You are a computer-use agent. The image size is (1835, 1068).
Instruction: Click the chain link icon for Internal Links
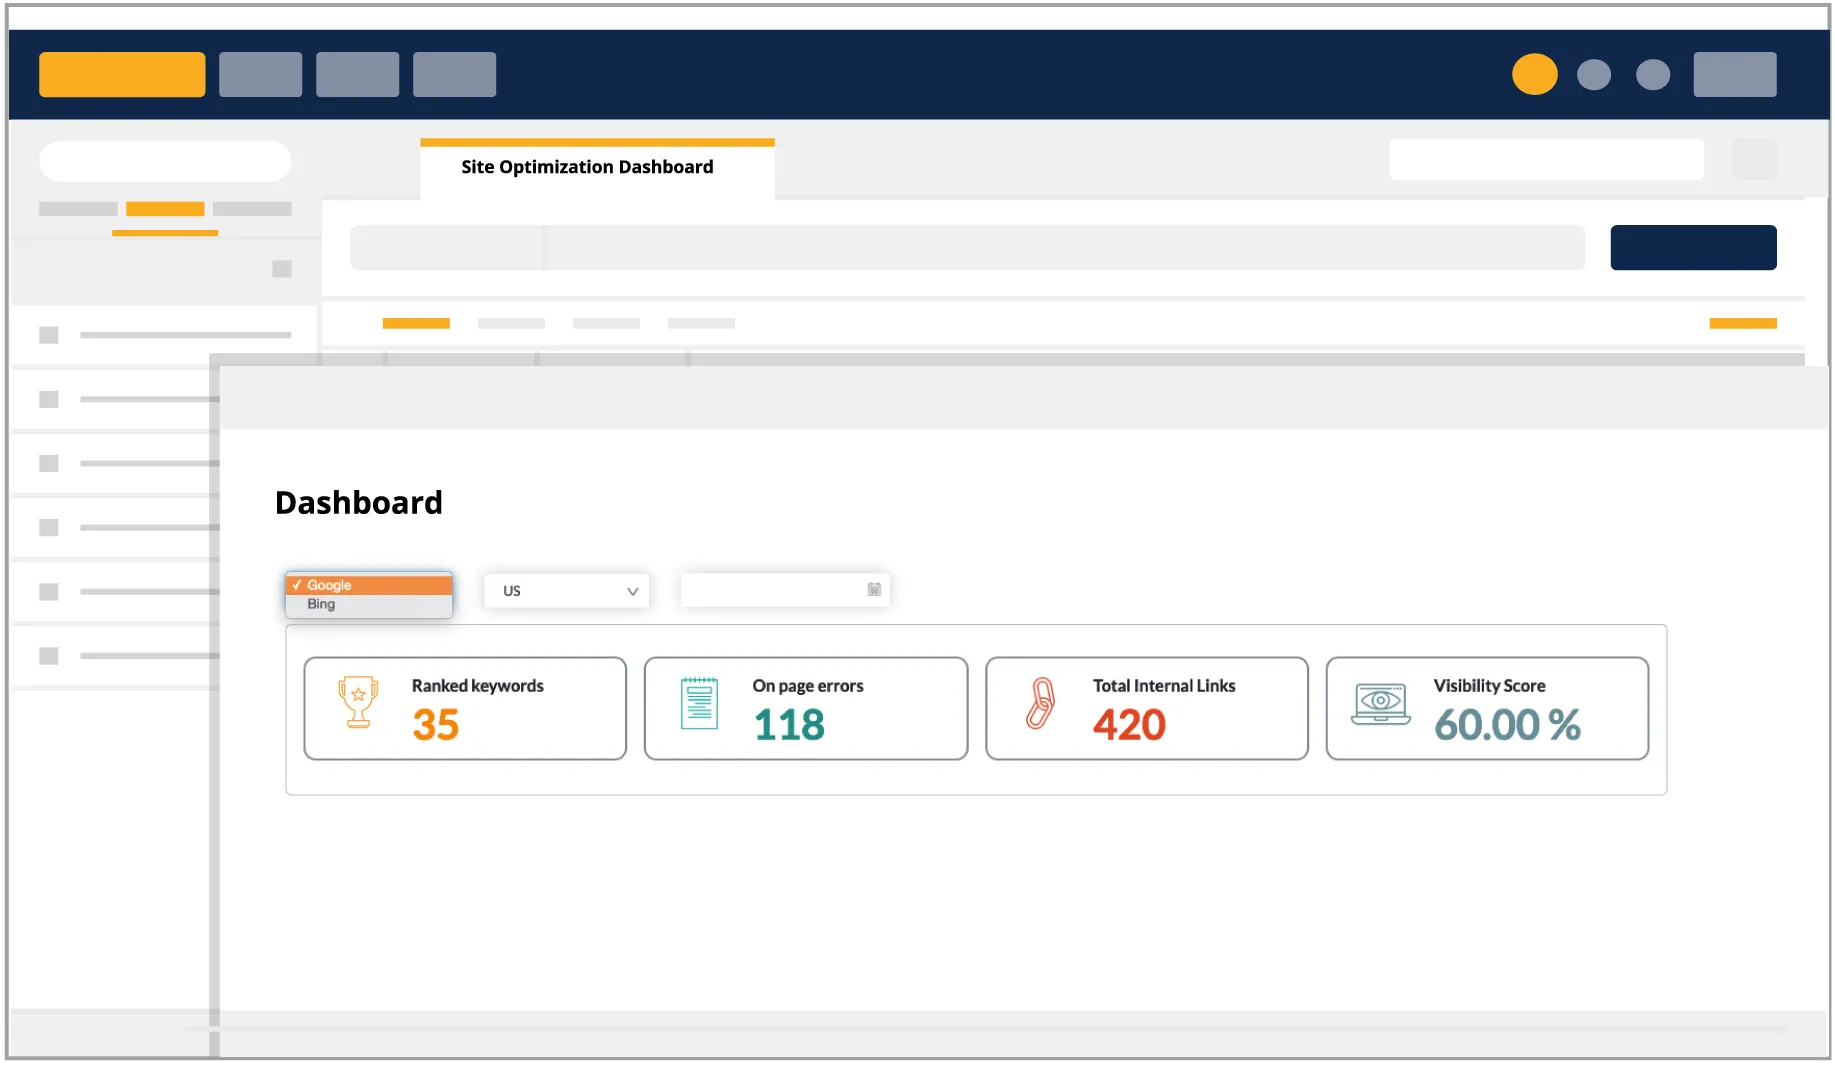1040,703
